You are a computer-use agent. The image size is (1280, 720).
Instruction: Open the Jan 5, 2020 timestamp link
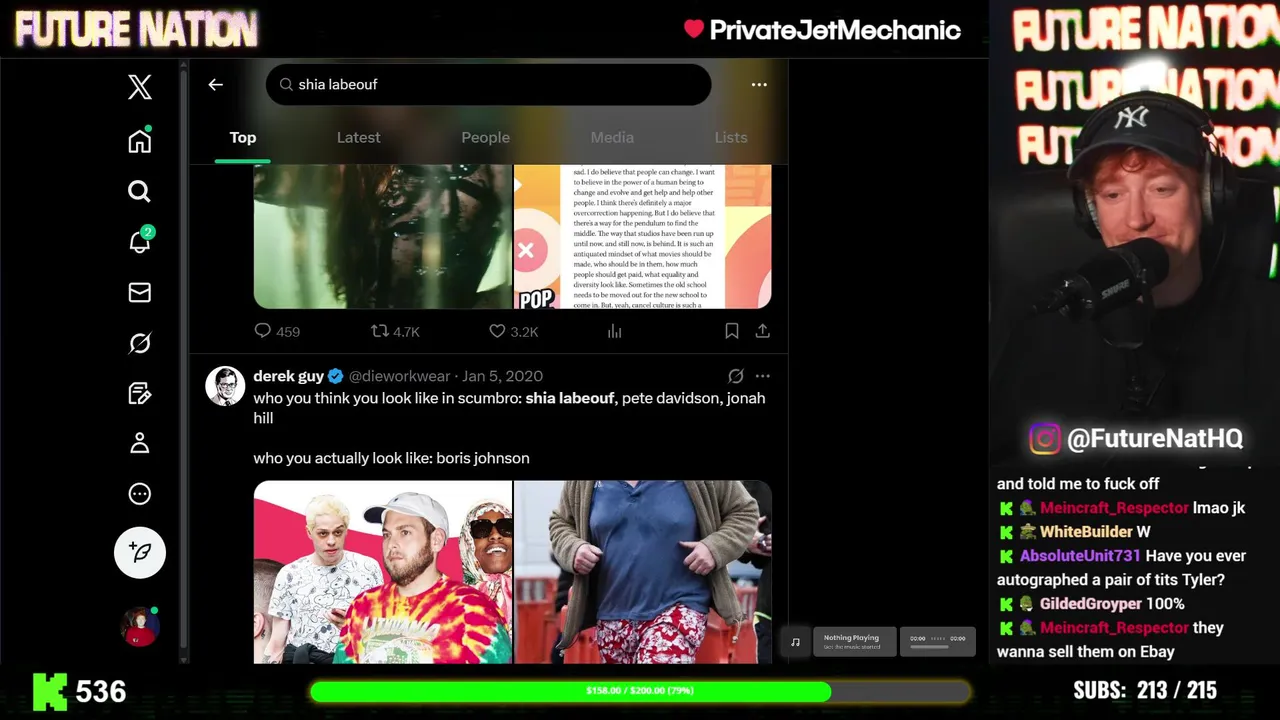[x=502, y=376]
